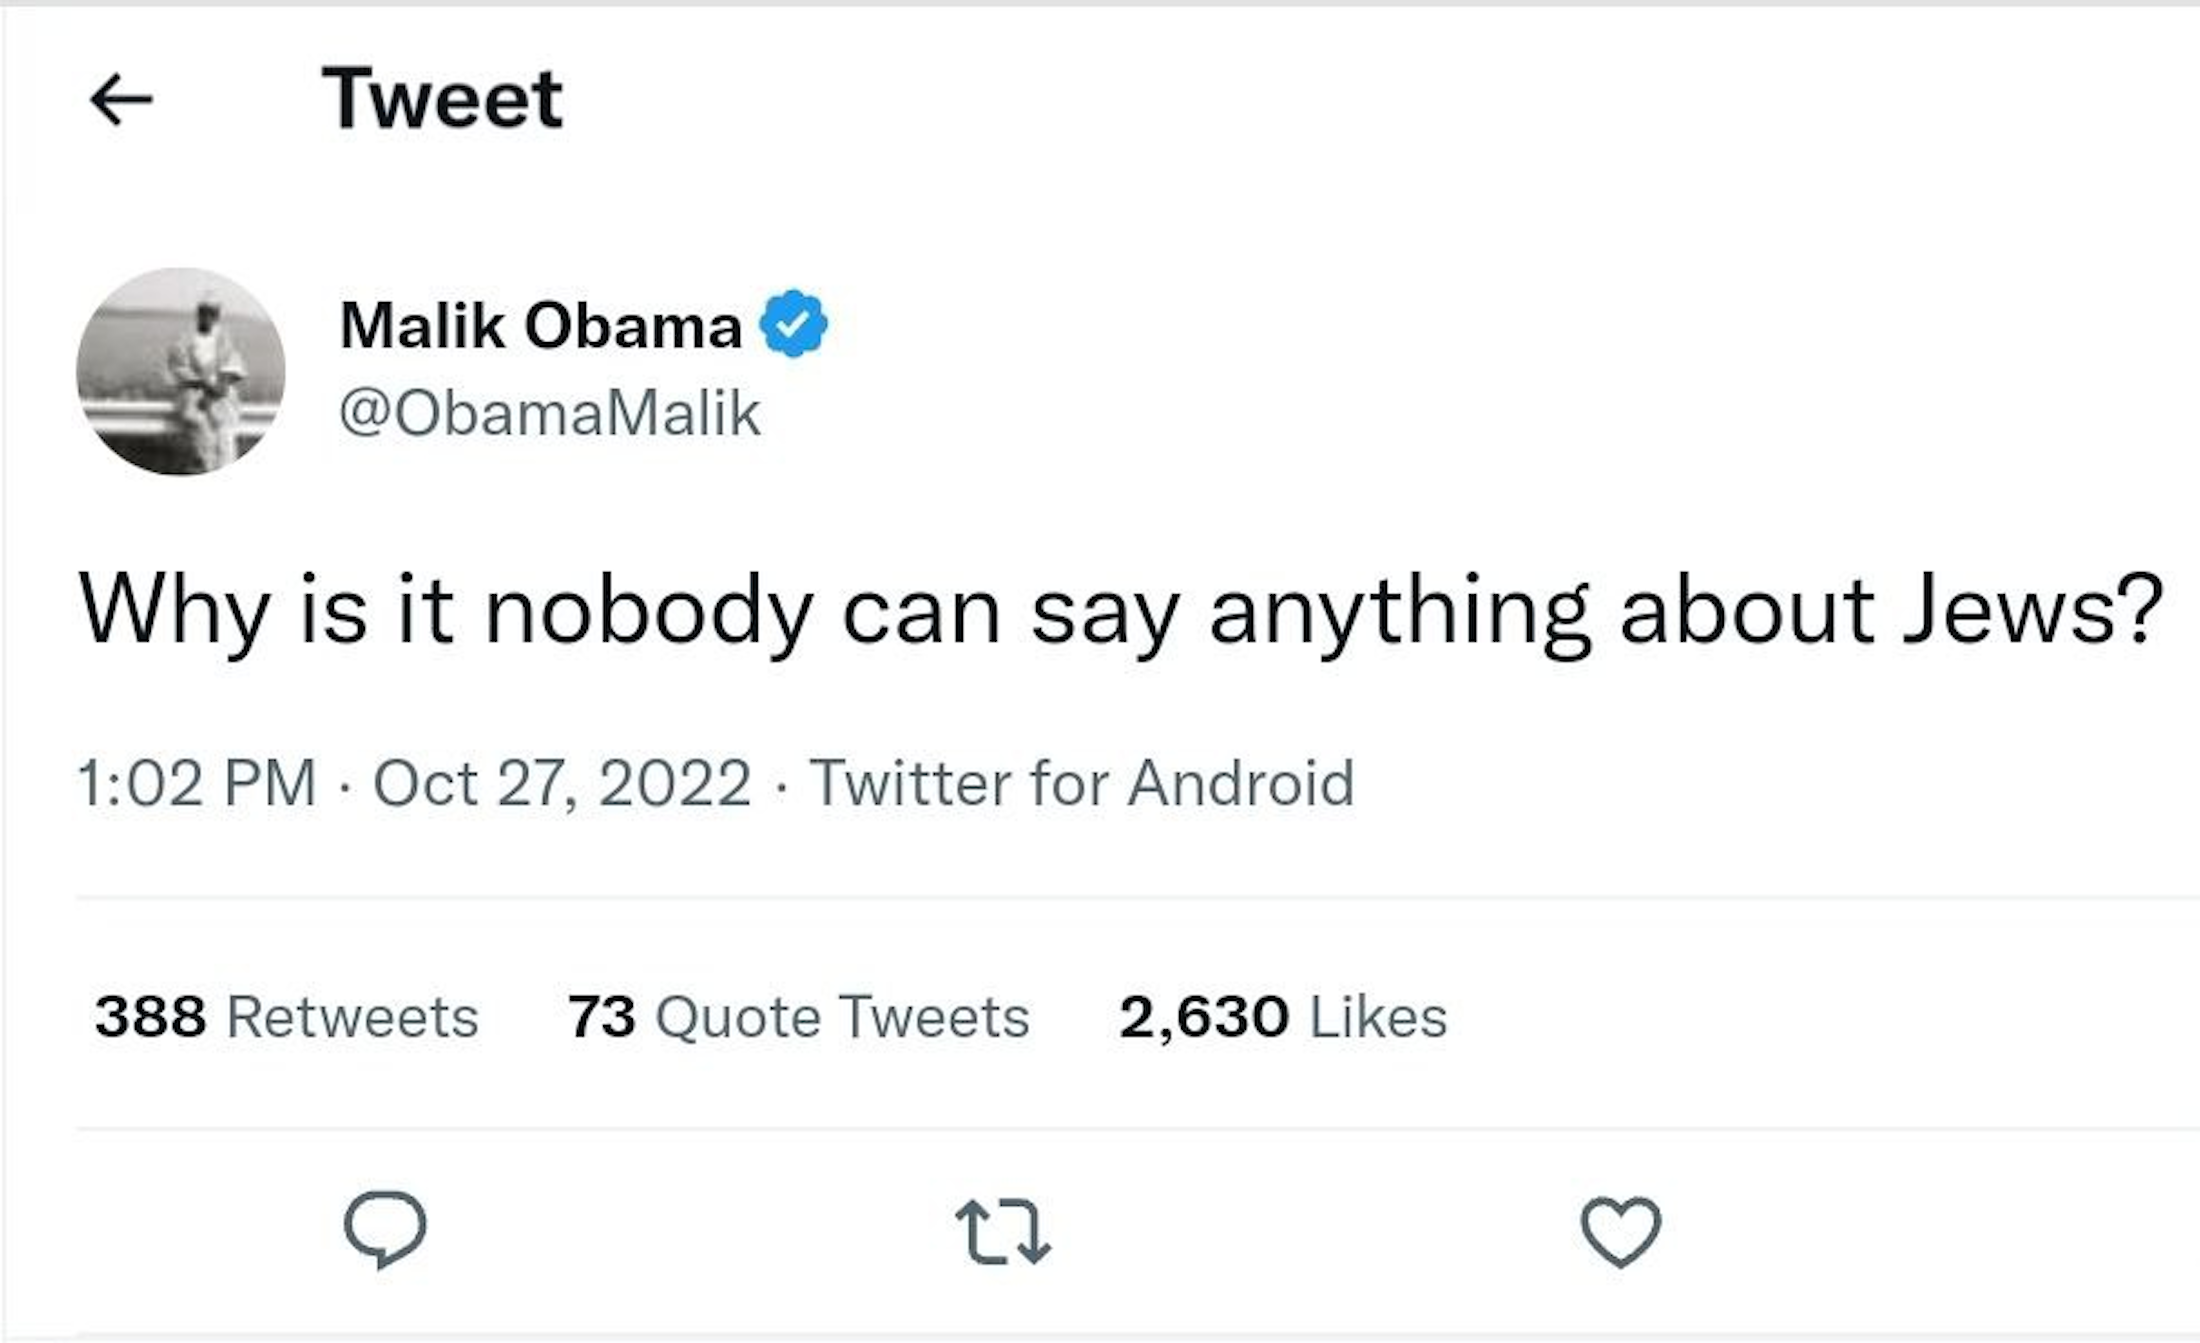Click the blue verified checkmark badge
Viewport: 2200px width, 1343px height.
[x=793, y=324]
